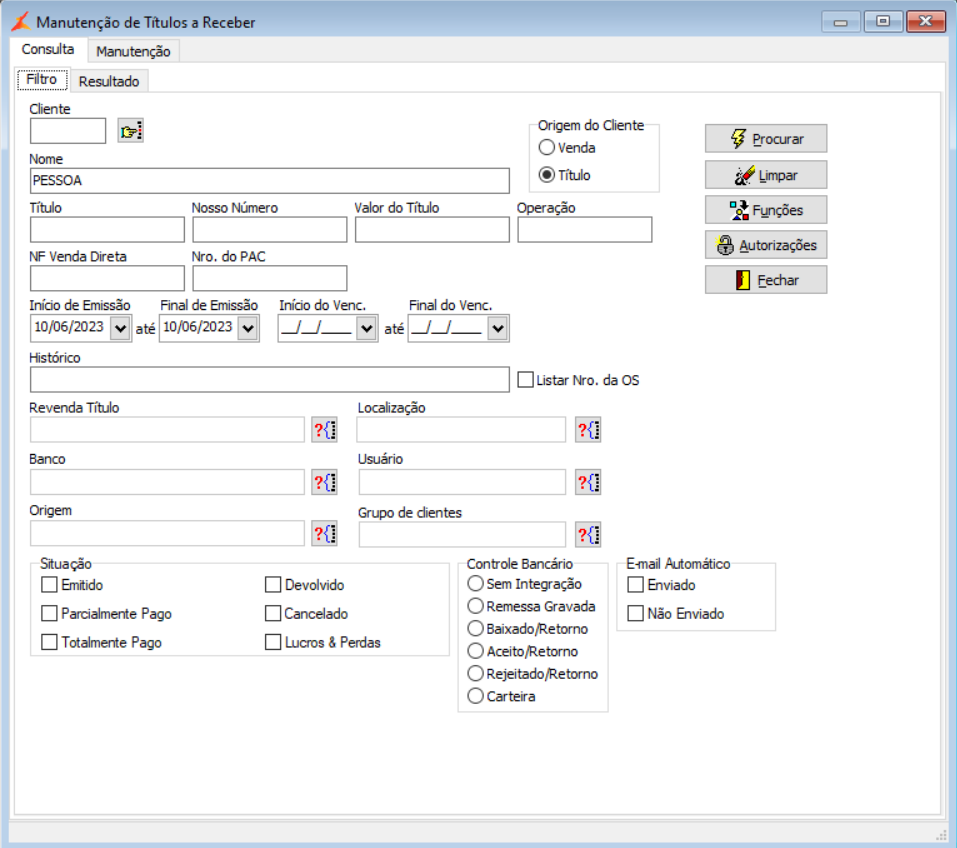Open Localização lookup icon
The width and height of the screenshot is (957, 848).
coord(588,430)
